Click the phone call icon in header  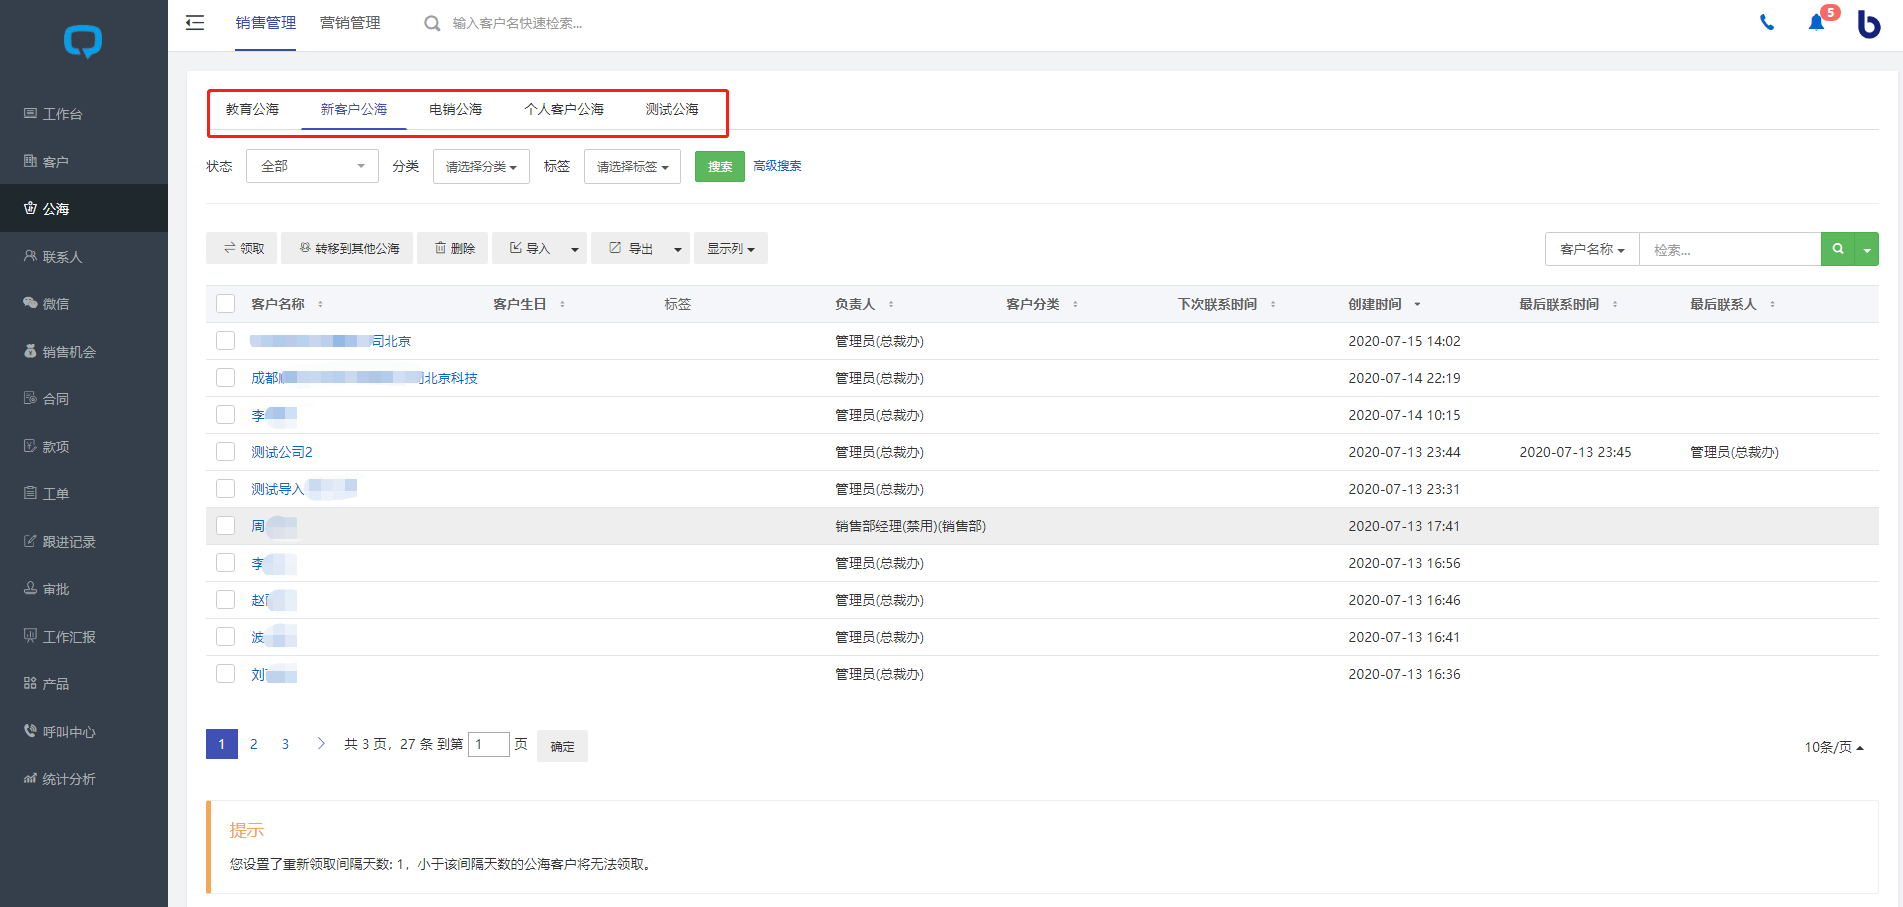[1767, 23]
